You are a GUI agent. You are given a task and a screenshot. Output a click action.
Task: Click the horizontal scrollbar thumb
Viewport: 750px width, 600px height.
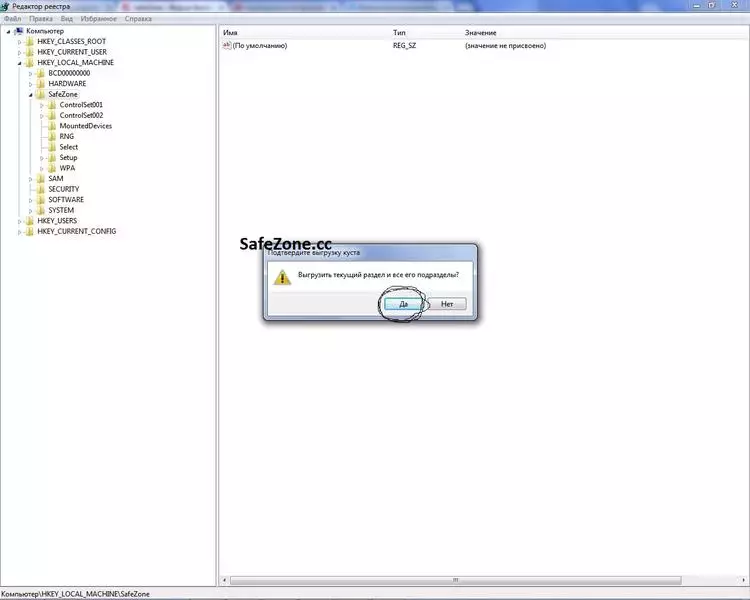(455, 580)
